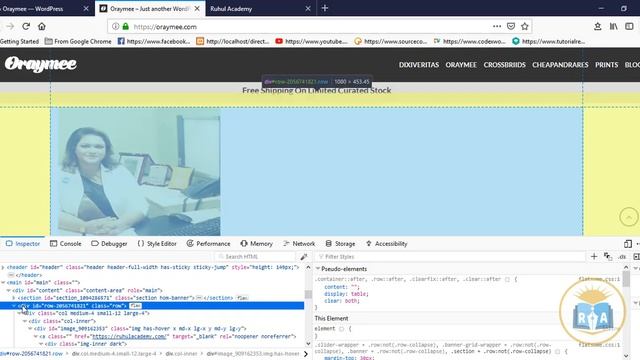Collapse the Pseudo-elements section

[x=318, y=269]
